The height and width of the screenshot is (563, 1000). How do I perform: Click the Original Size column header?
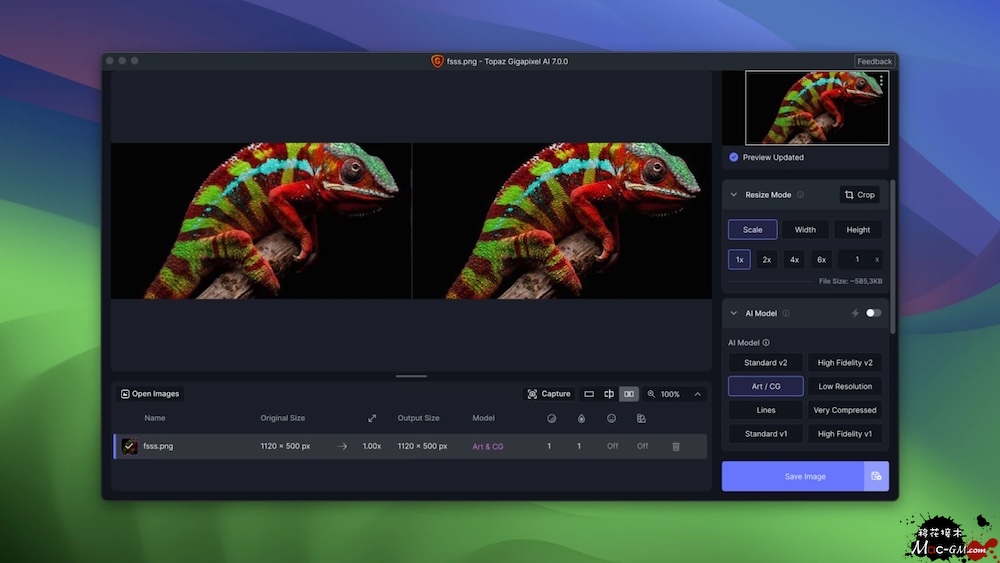[x=283, y=418]
